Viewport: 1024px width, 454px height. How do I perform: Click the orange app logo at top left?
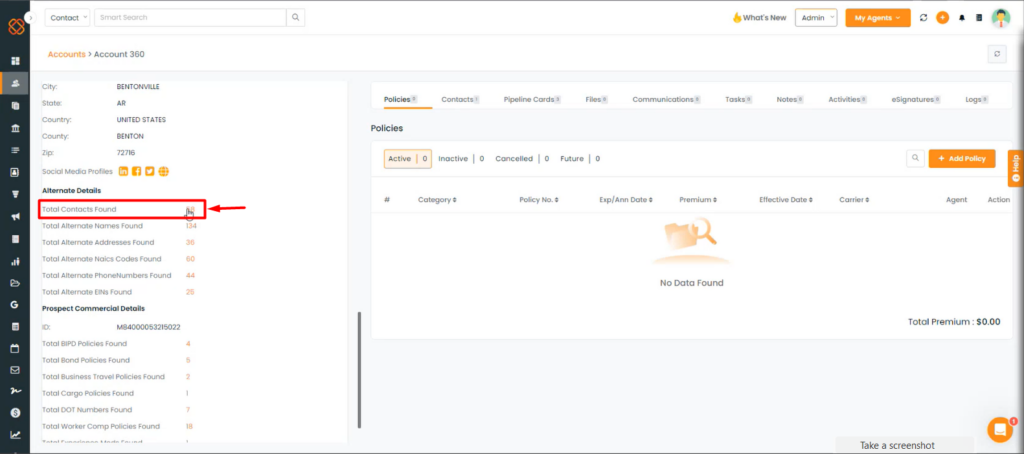point(16,27)
